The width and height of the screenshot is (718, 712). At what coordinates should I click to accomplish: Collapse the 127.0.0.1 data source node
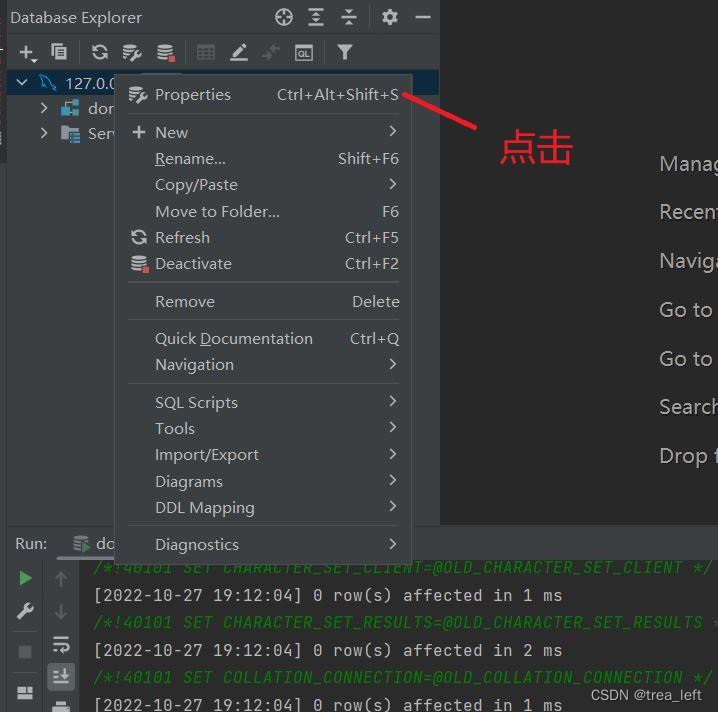(x=22, y=83)
